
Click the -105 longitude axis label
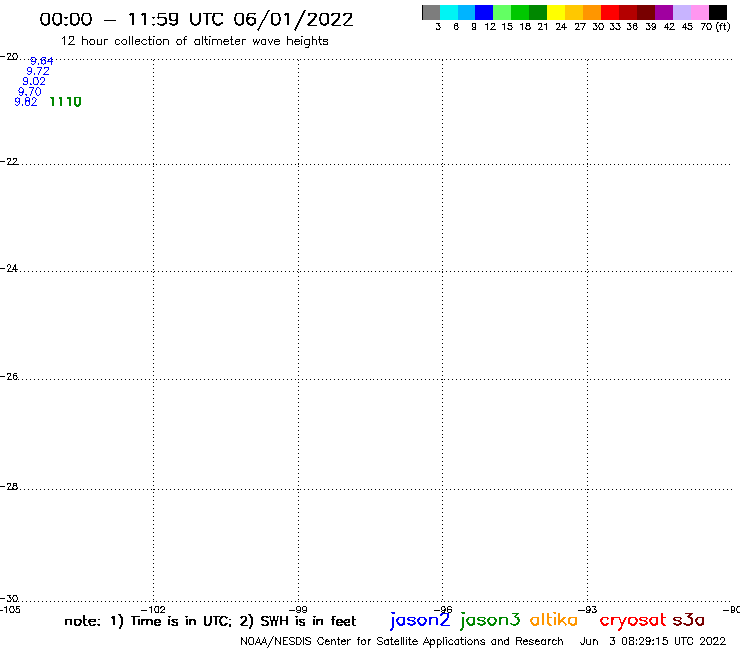(x=10, y=609)
